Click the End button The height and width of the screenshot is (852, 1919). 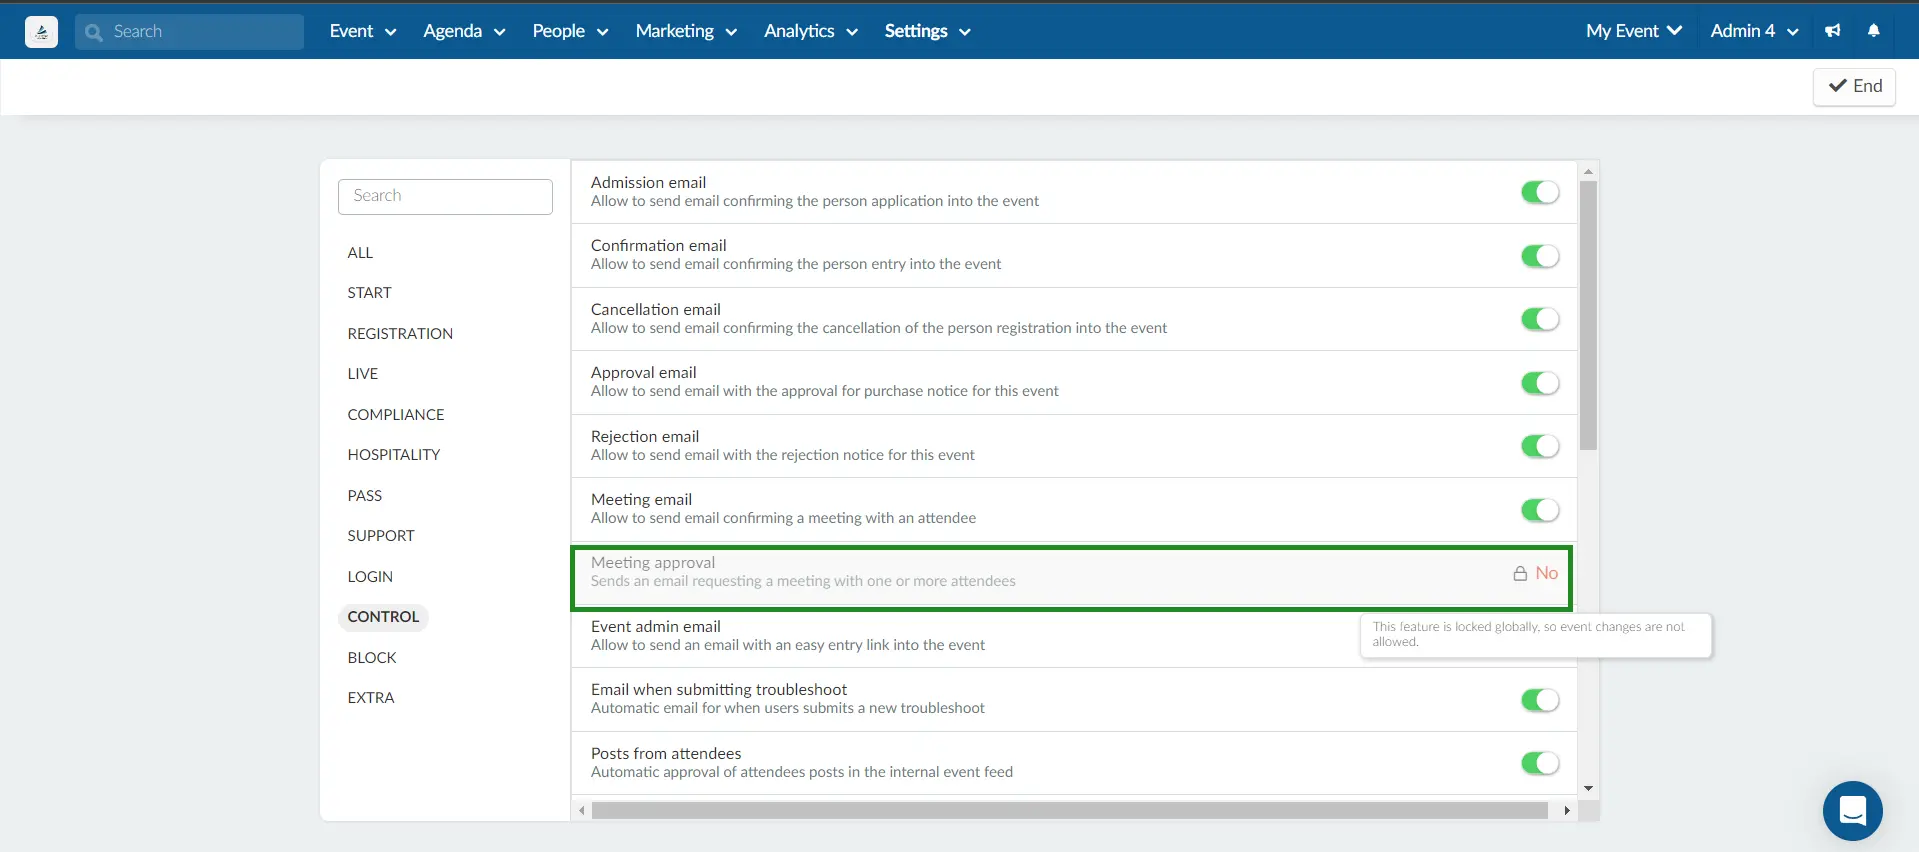[1855, 86]
